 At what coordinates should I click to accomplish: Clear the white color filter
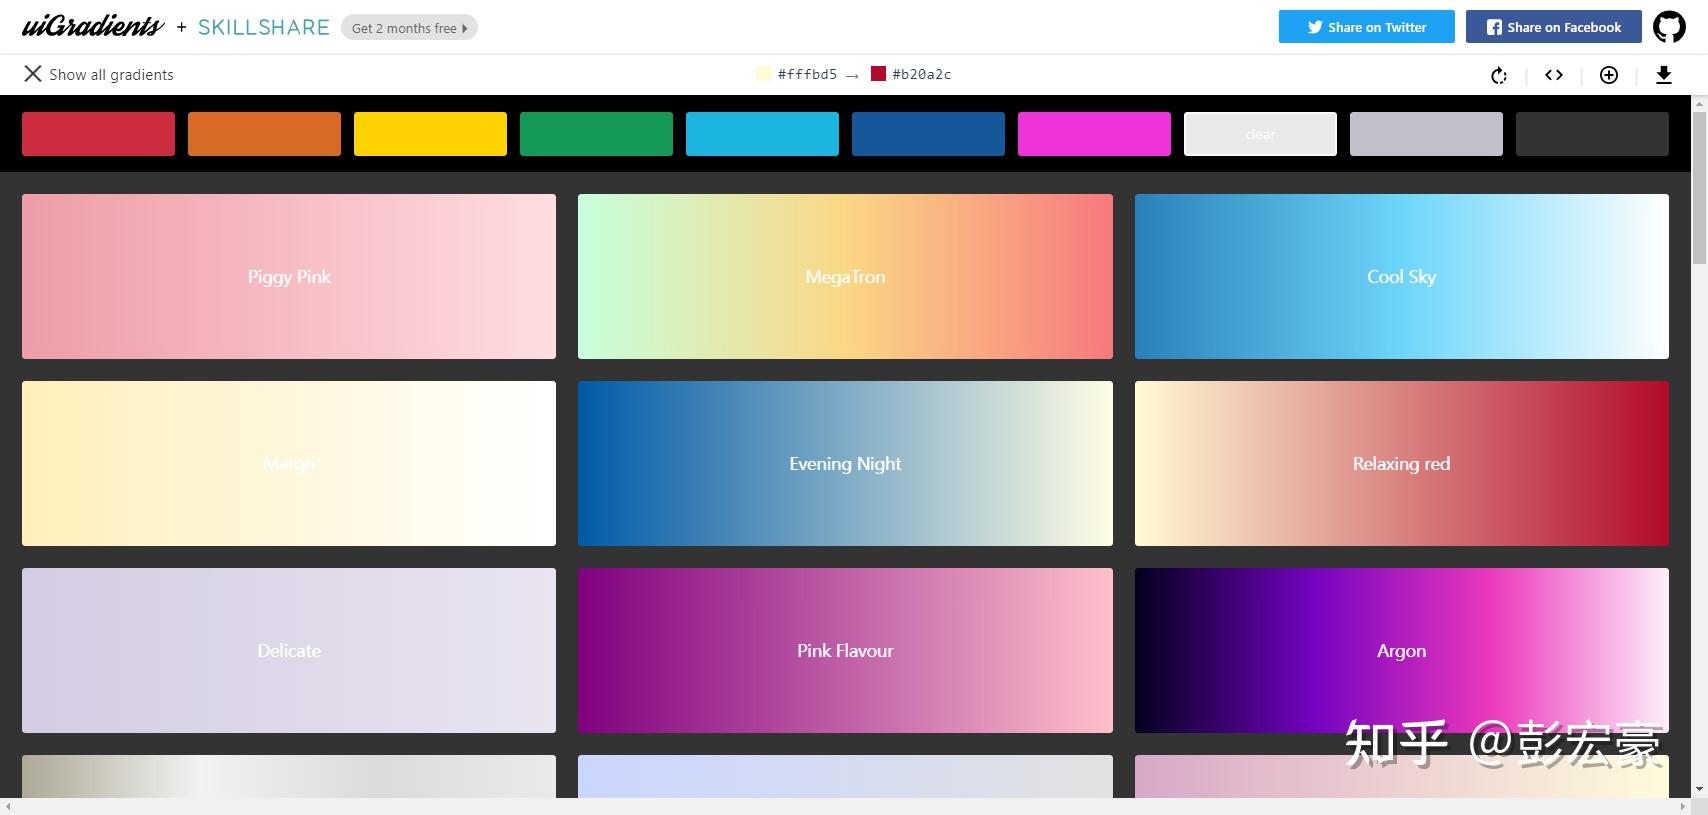(x=1260, y=134)
